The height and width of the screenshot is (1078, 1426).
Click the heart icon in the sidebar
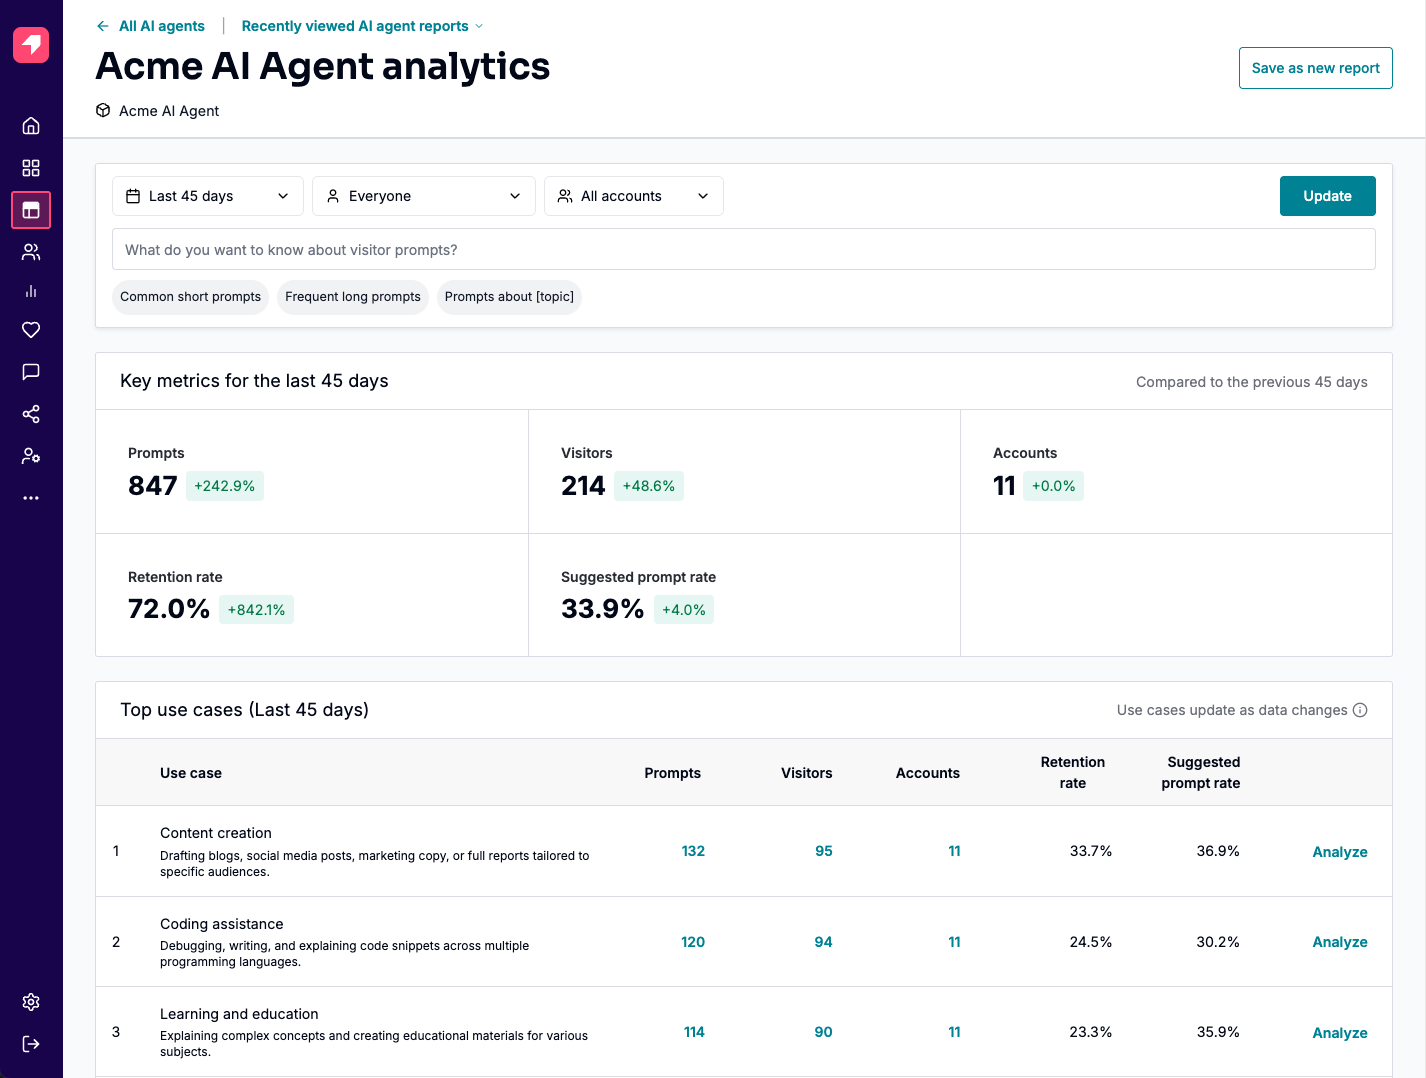point(30,329)
